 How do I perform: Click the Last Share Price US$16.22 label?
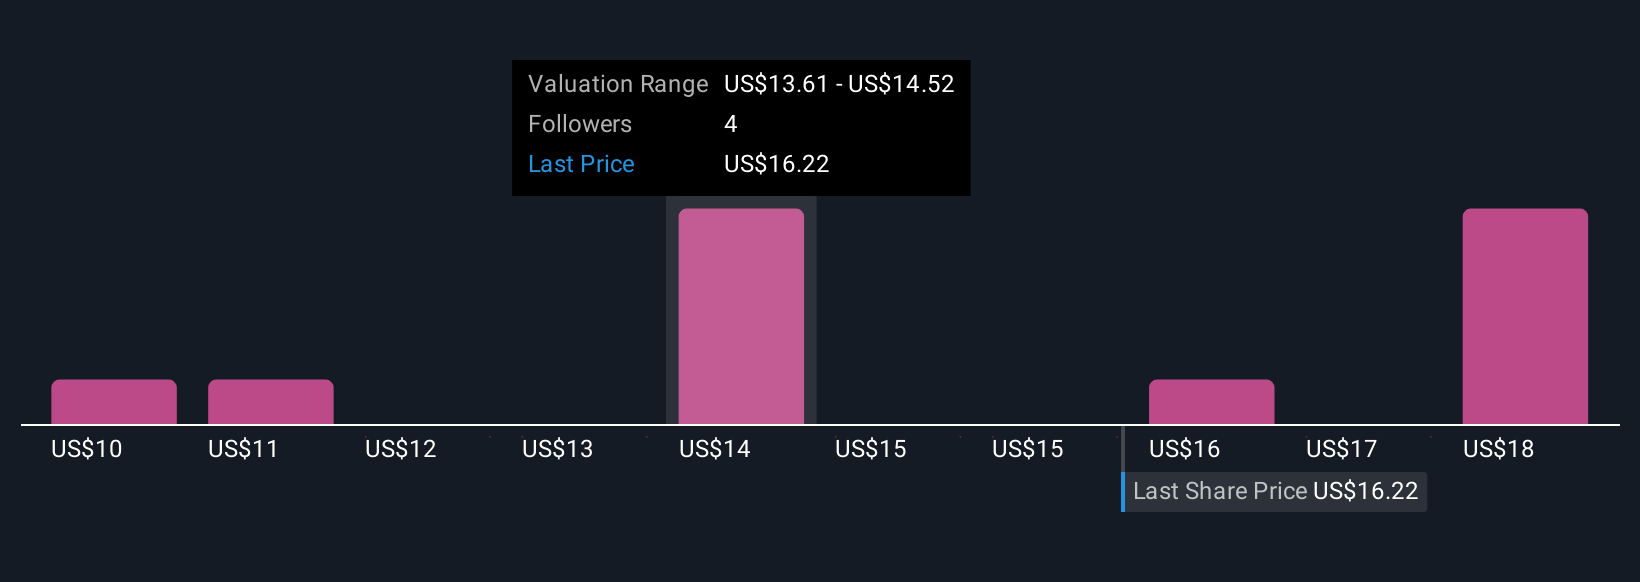[1275, 492]
